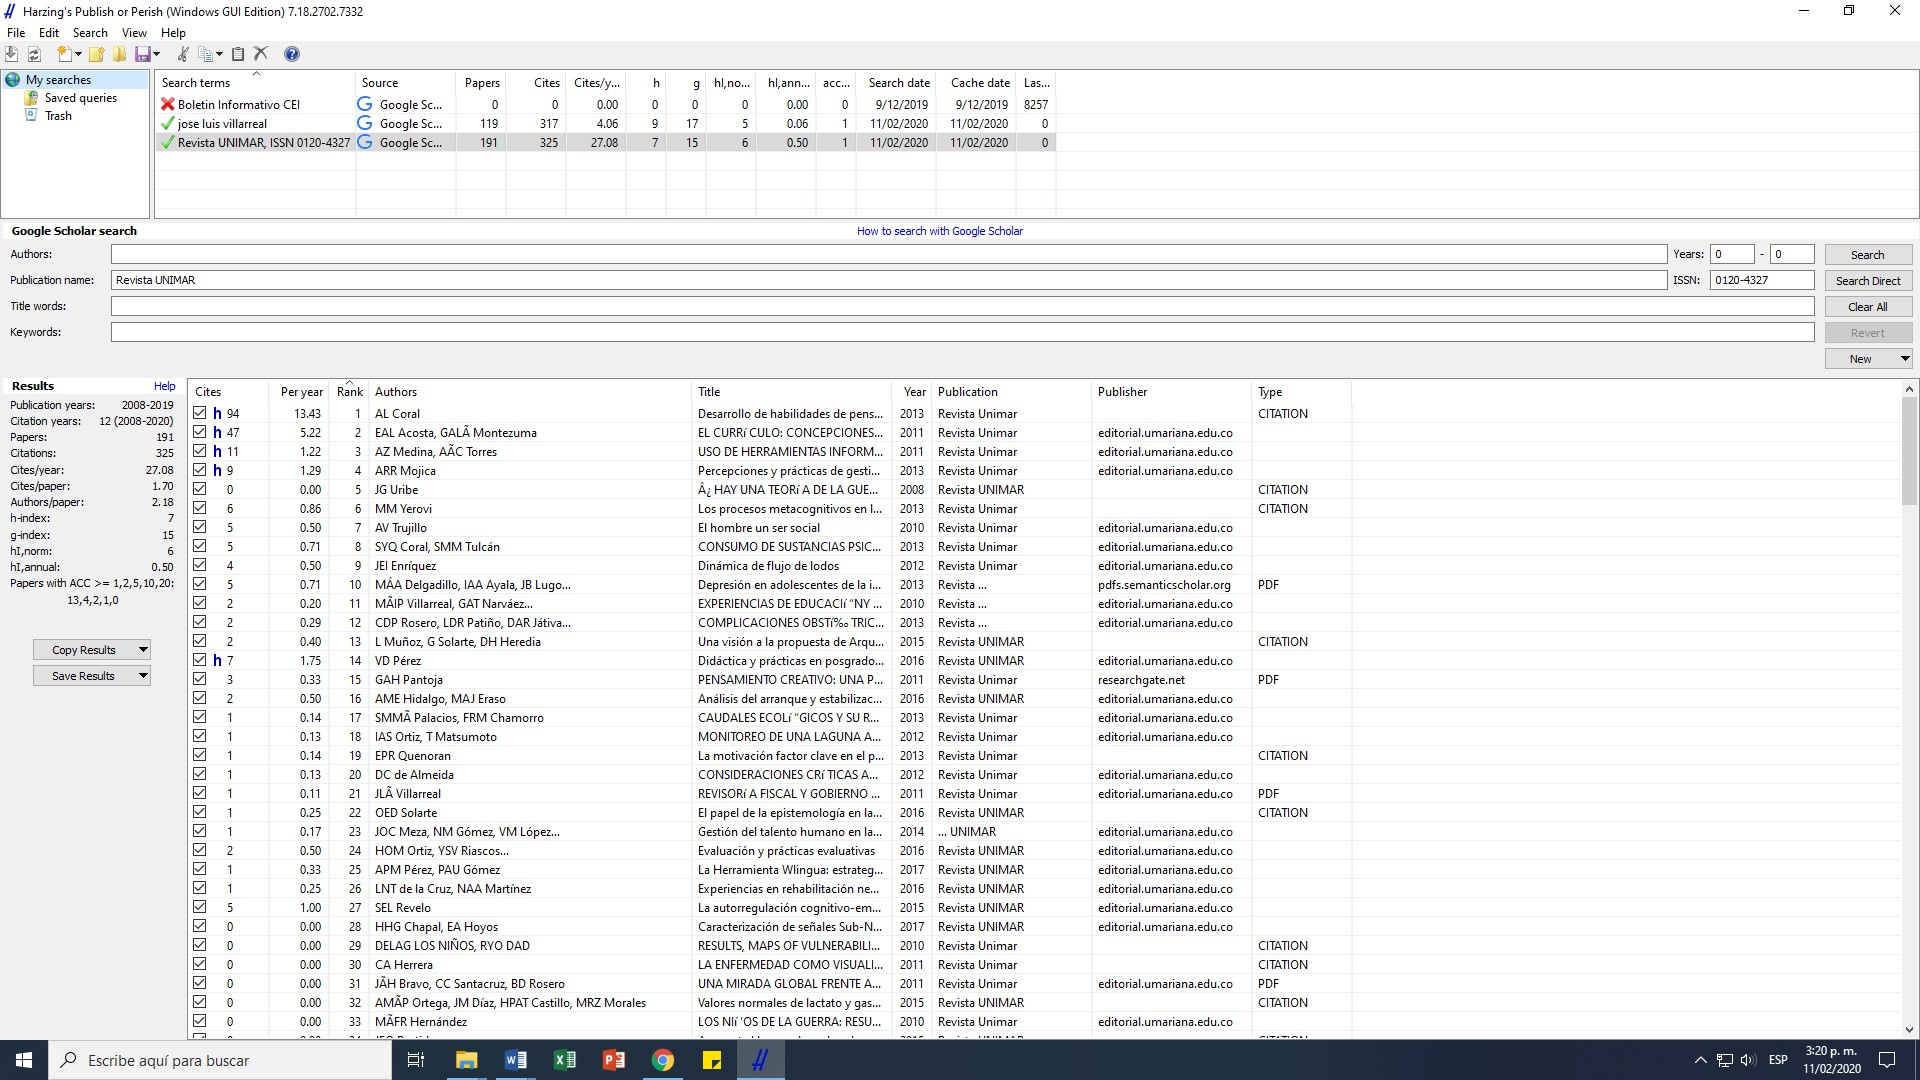Viewport: 1920px width, 1080px height.
Task: Uncheck the JG Uribe result checkbox
Action: coord(200,489)
